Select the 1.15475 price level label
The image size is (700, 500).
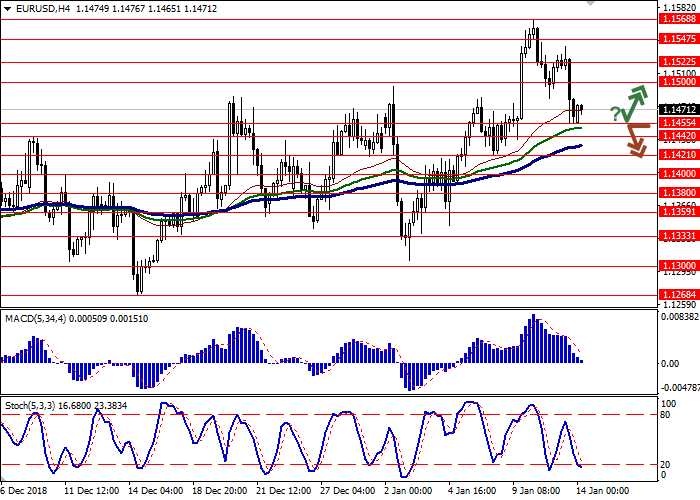tap(678, 39)
